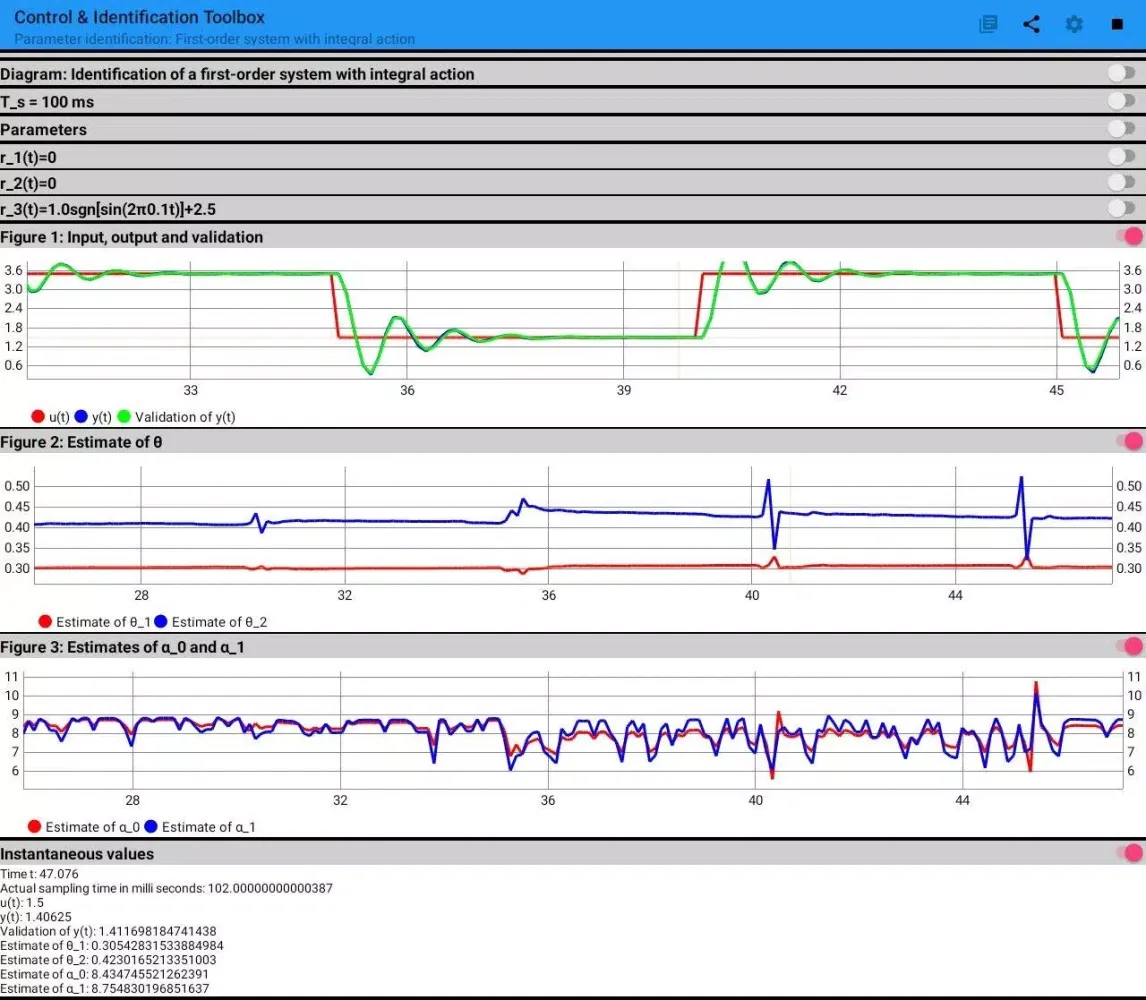1146x1000 pixels.
Task: Turn off the Instantaneous values switch
Action: click(x=1128, y=853)
